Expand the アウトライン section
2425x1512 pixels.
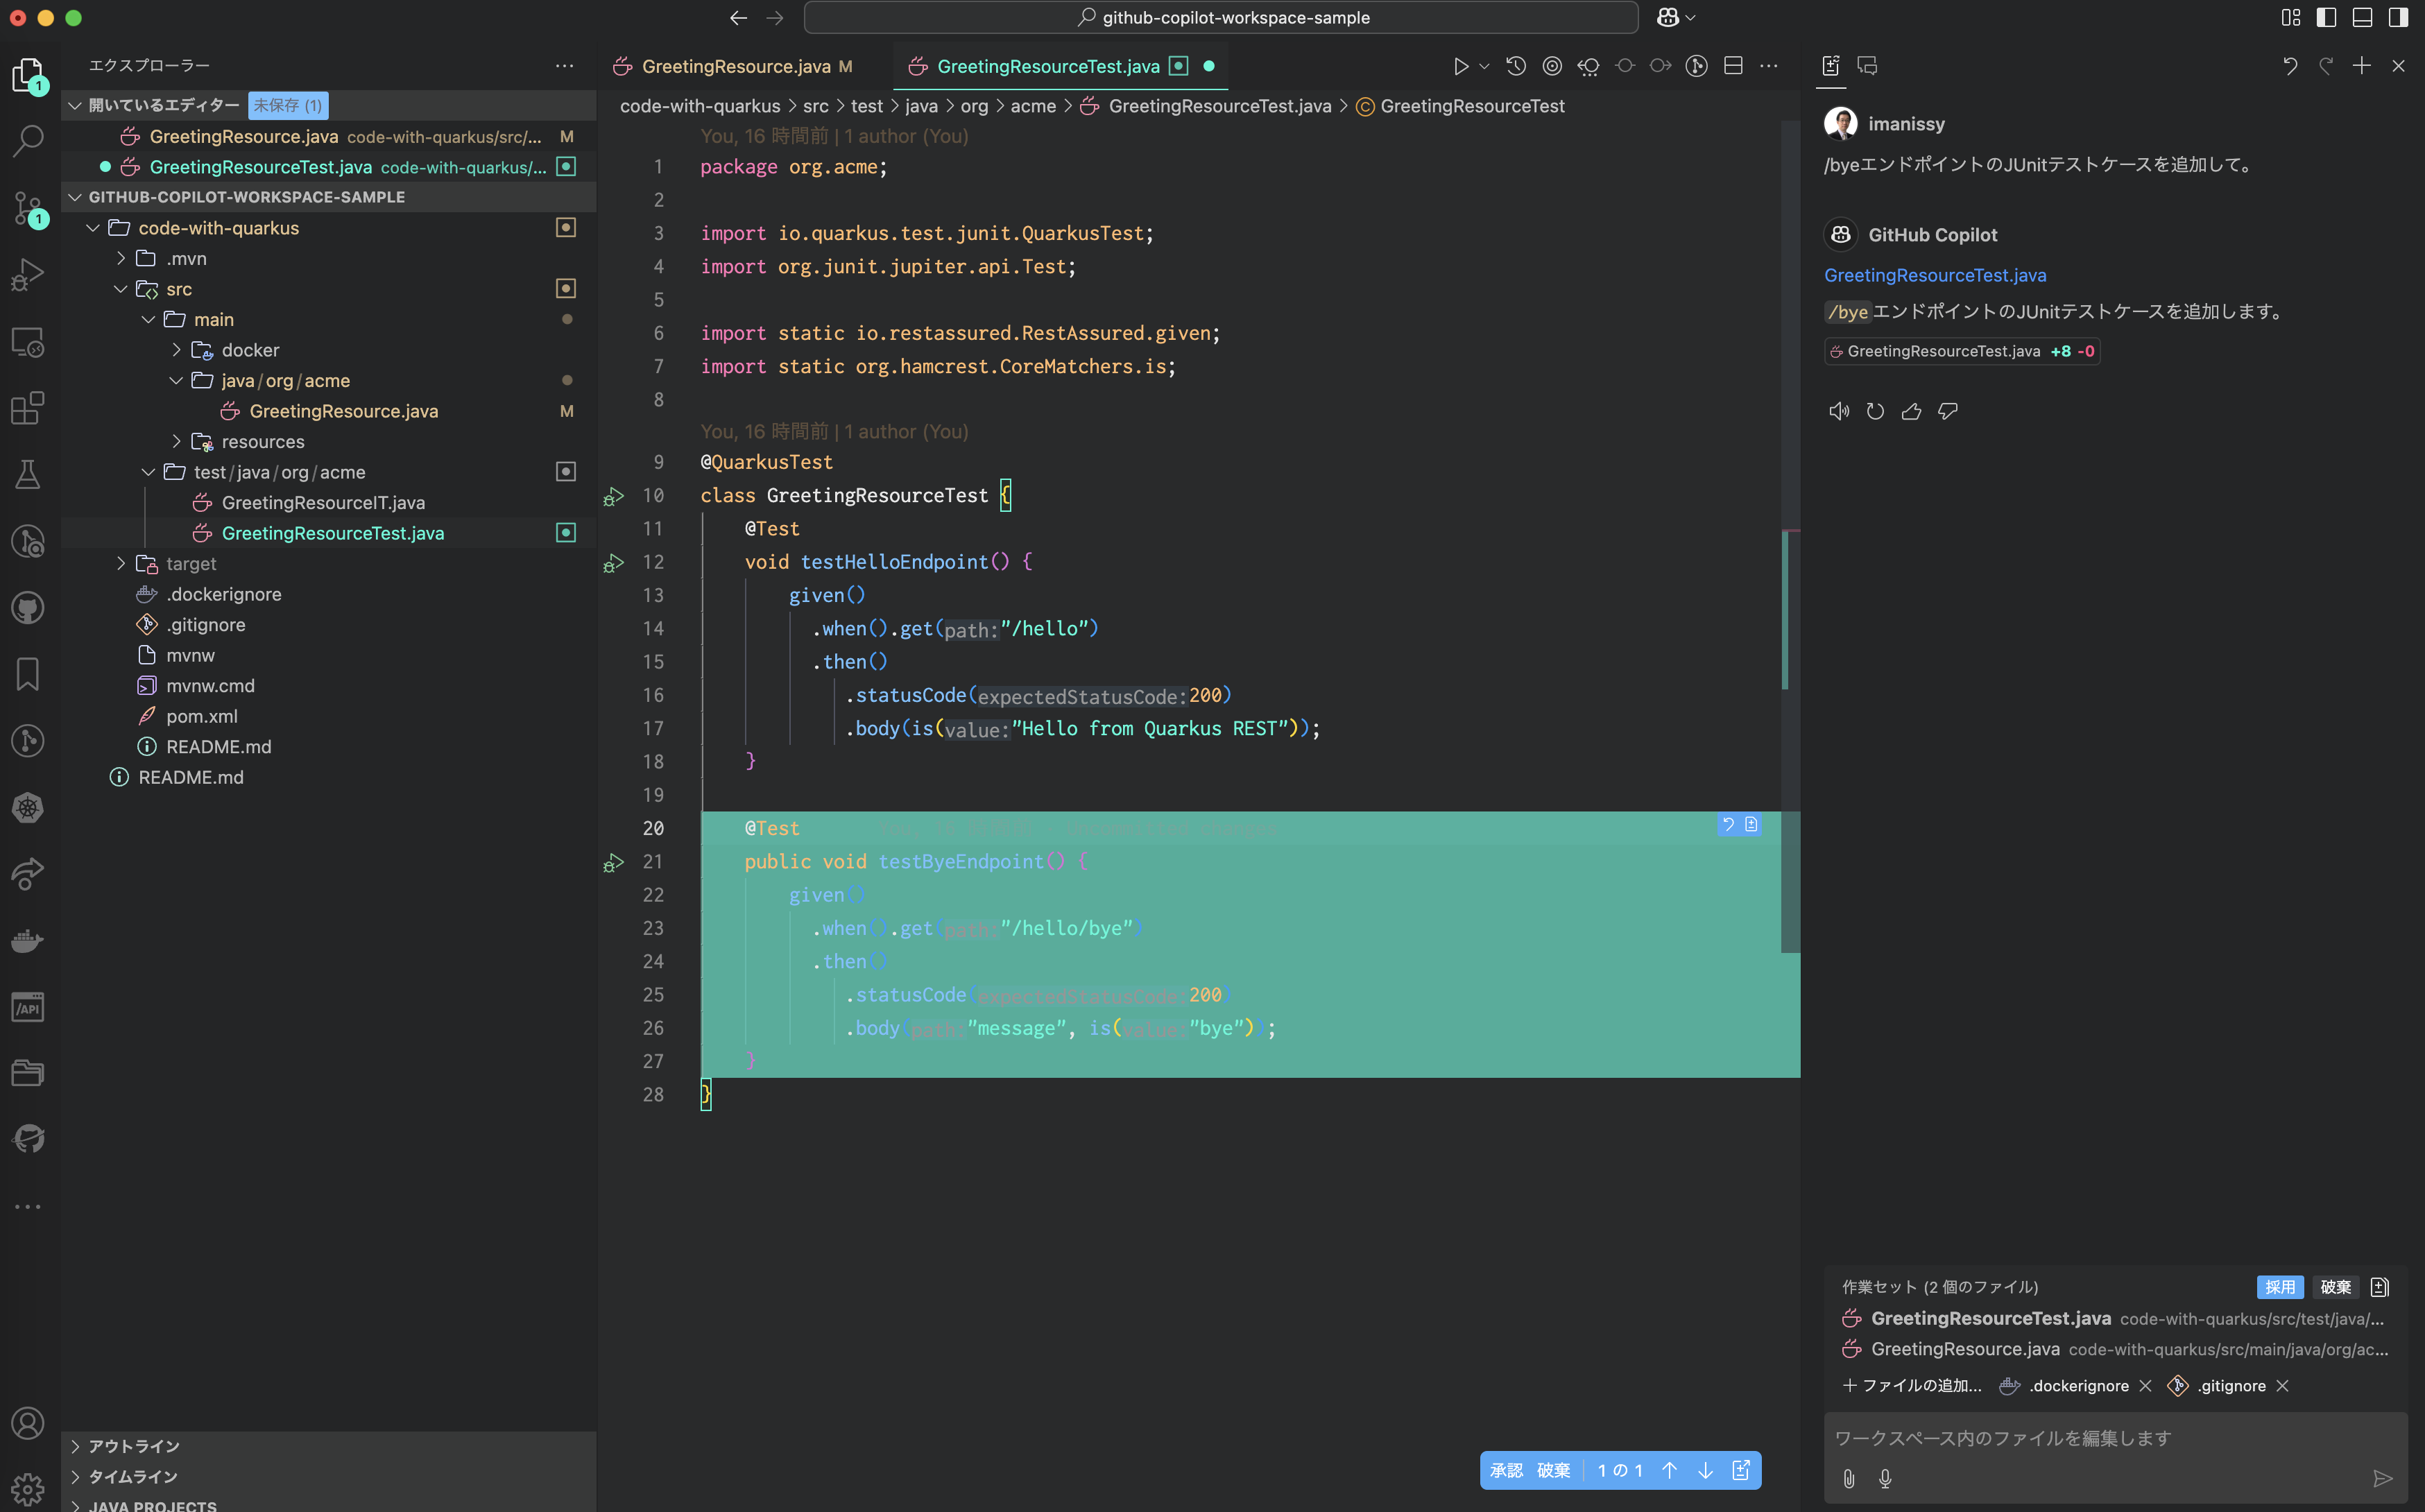(x=134, y=1446)
